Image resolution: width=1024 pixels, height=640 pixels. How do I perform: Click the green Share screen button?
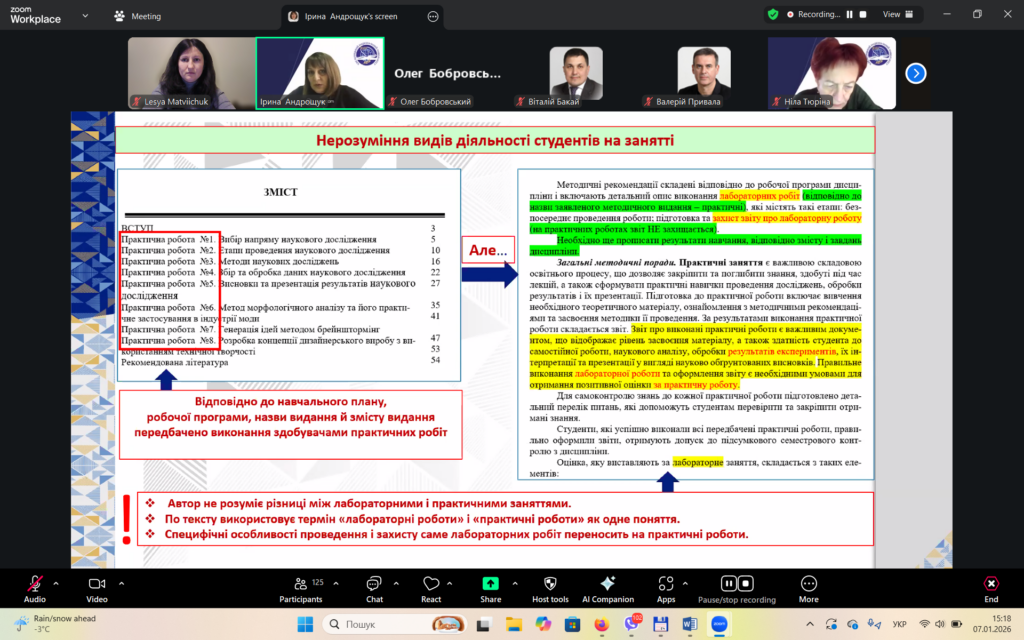point(490,584)
